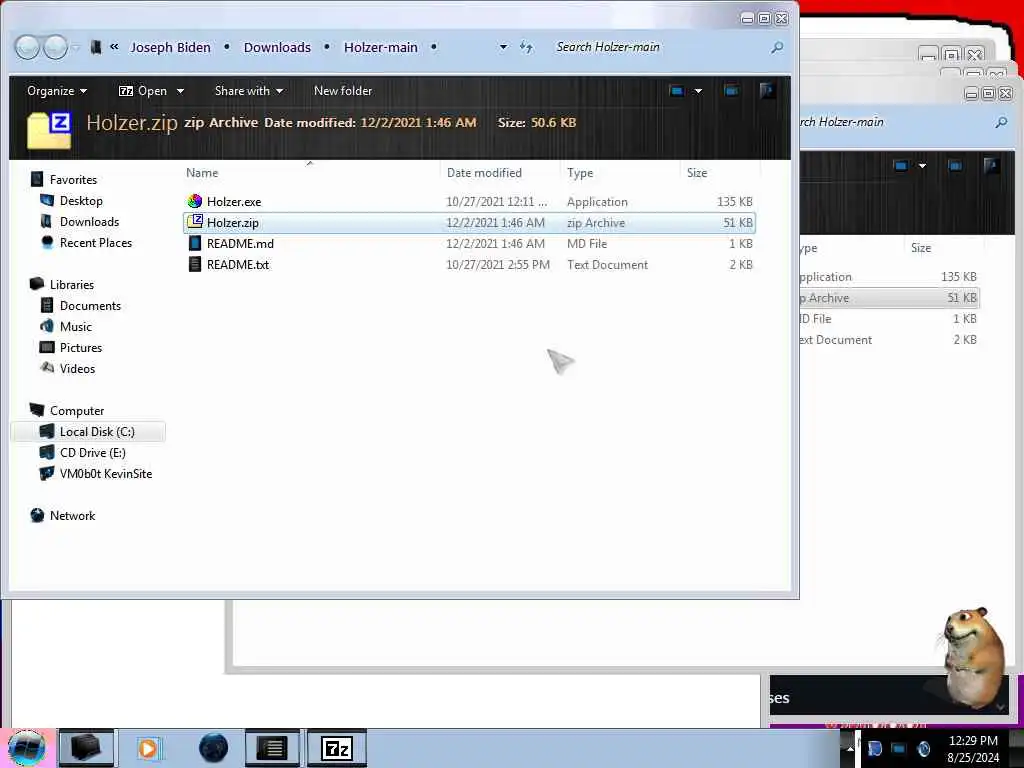Image resolution: width=1024 pixels, height=768 pixels.
Task: Open Desktop in the navigation pane
Action: 81,200
